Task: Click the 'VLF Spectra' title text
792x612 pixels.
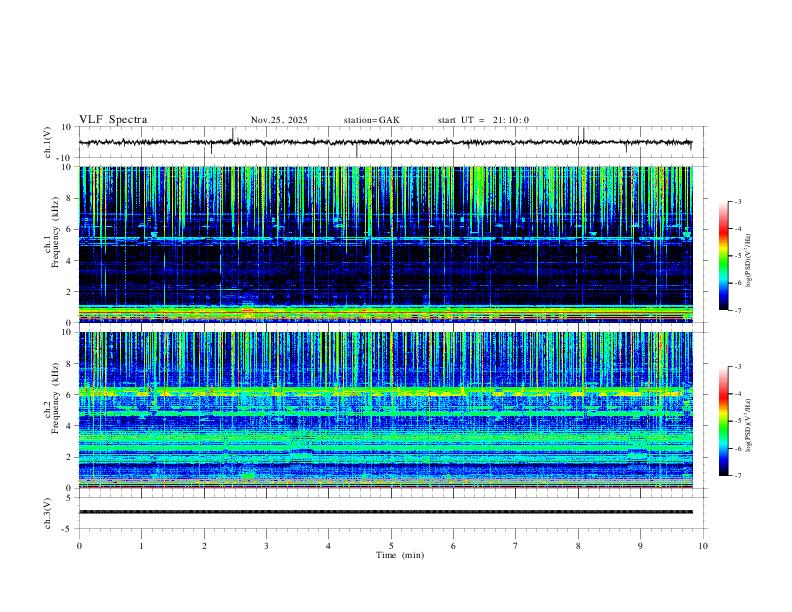Action: click(113, 120)
